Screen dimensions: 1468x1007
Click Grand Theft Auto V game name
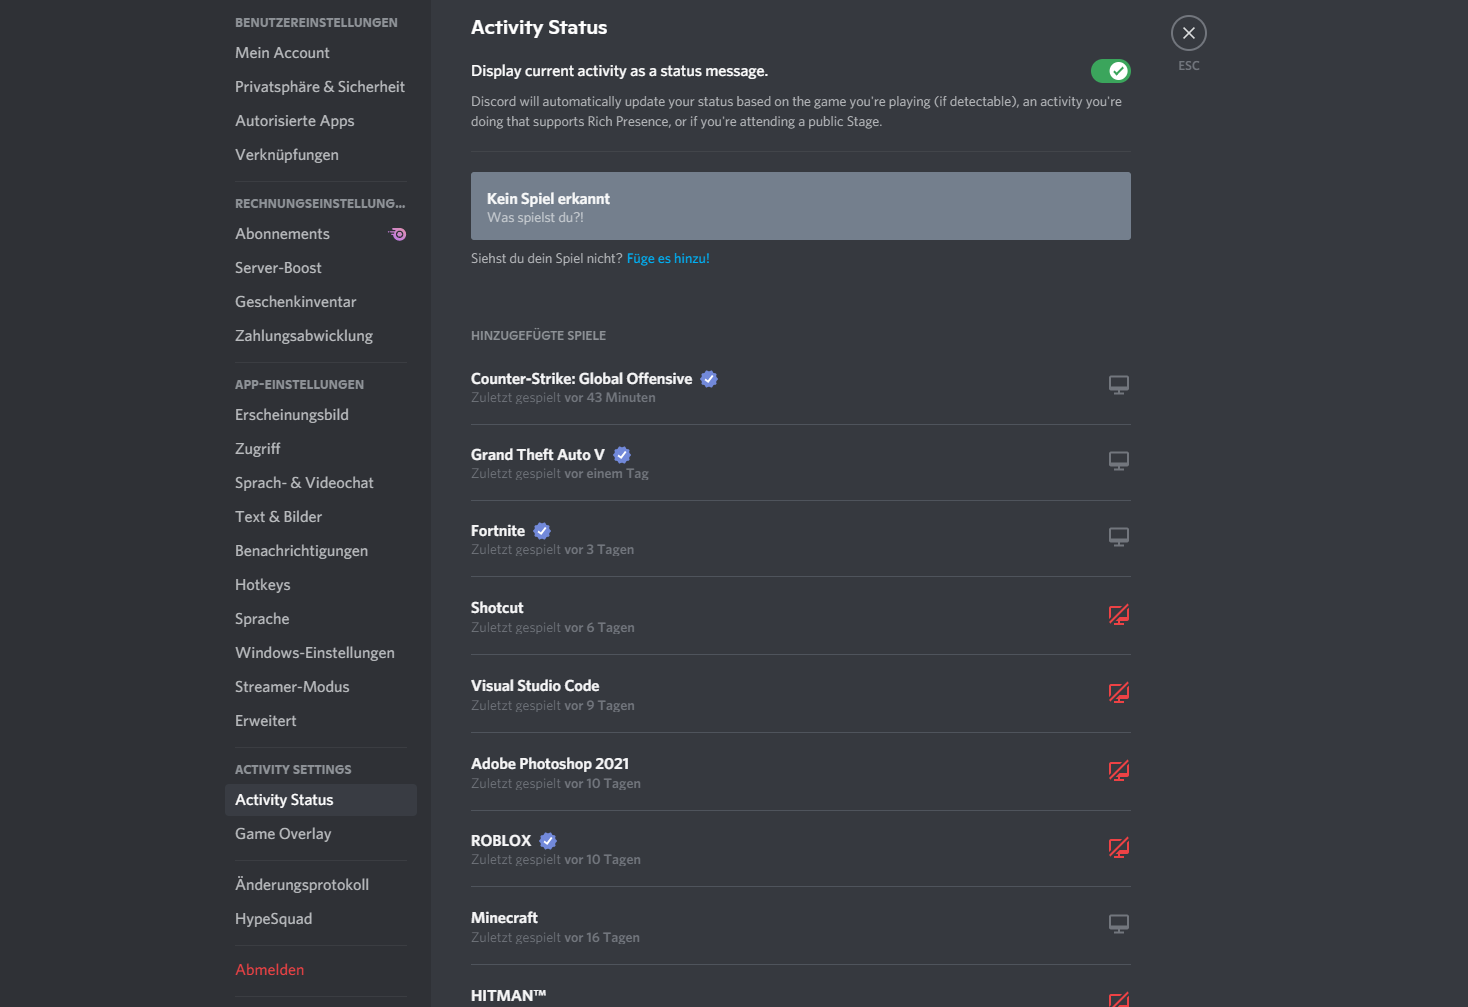coord(538,455)
